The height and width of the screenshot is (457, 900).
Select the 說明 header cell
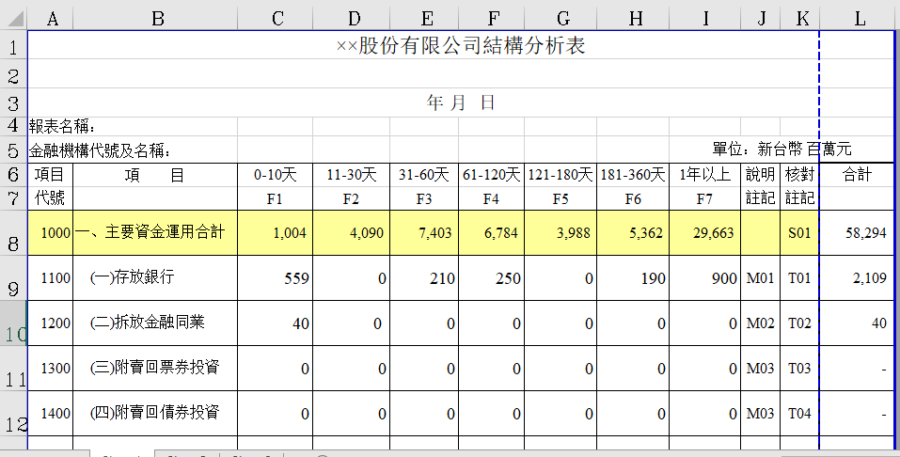click(761, 175)
